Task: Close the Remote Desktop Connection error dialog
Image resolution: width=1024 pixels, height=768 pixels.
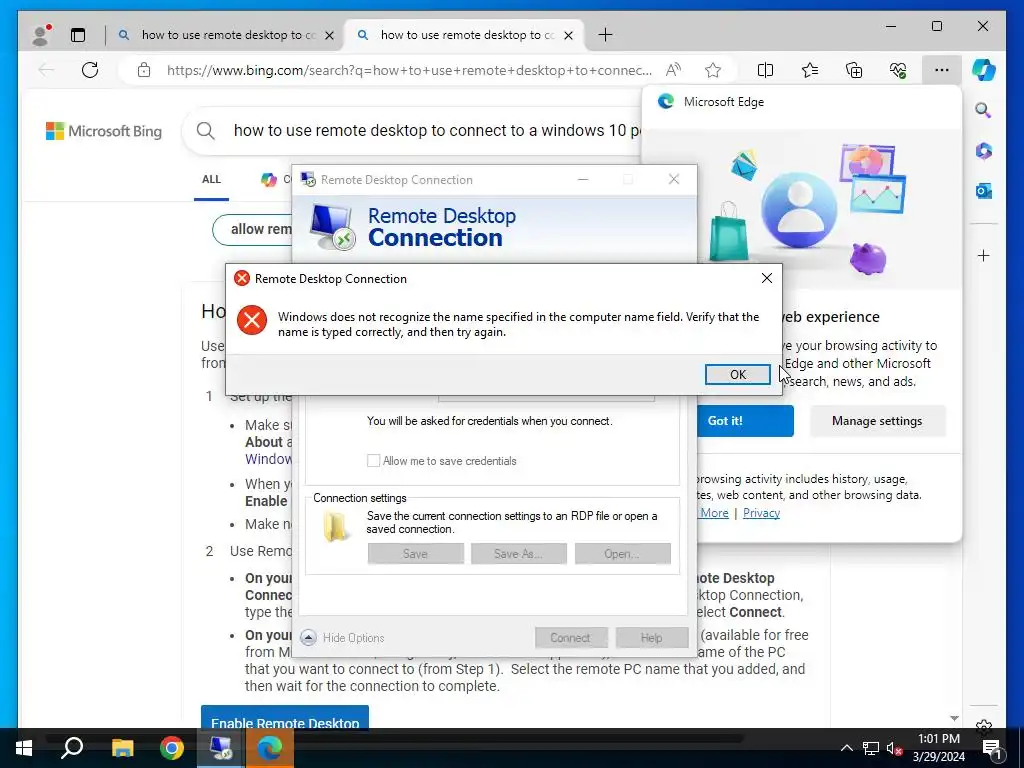Action: 767,278
